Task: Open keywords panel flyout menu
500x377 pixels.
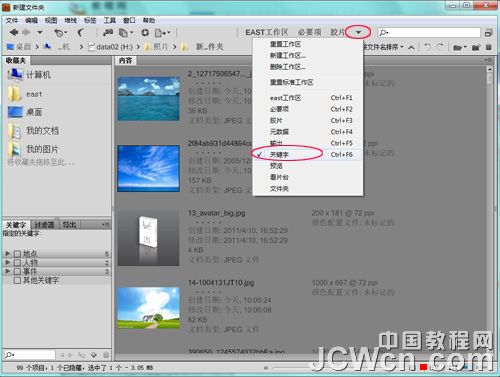Action: [106, 225]
